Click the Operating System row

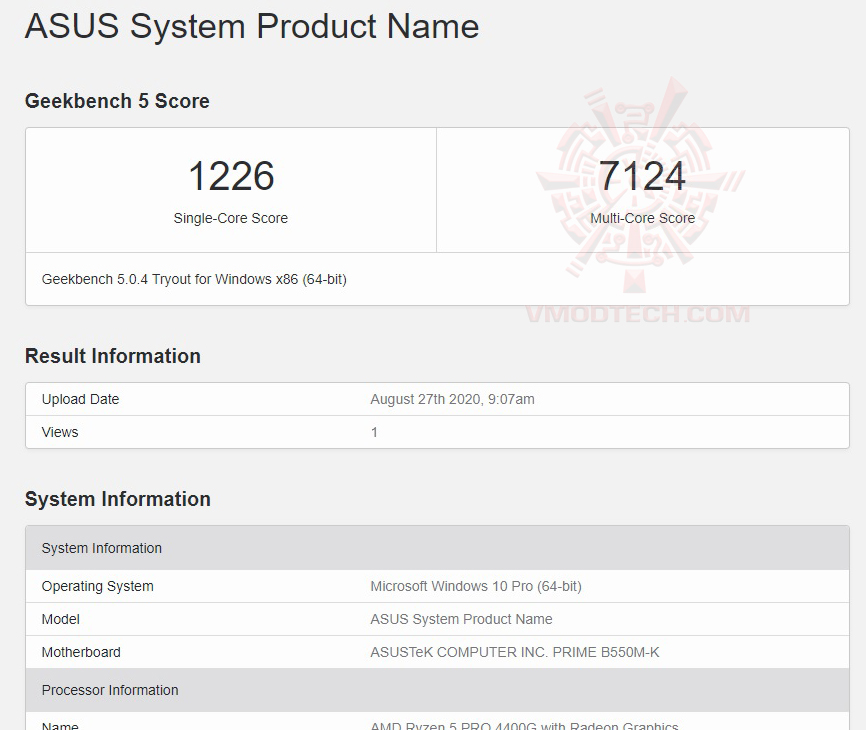(x=433, y=586)
